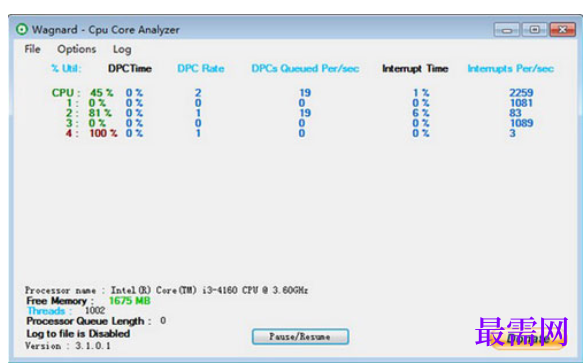Open the Options menu
The height and width of the screenshot is (363, 587).
pos(77,49)
